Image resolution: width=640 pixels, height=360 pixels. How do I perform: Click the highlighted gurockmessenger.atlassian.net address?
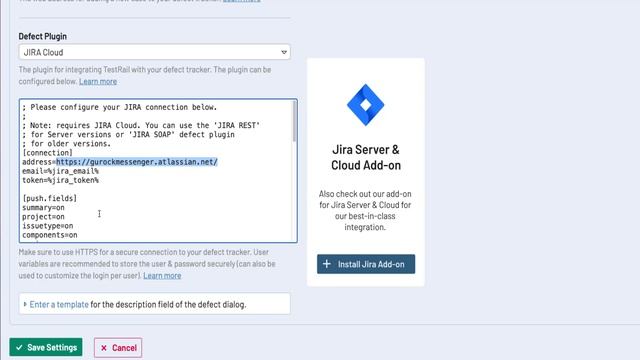pyautogui.click(x=137, y=162)
